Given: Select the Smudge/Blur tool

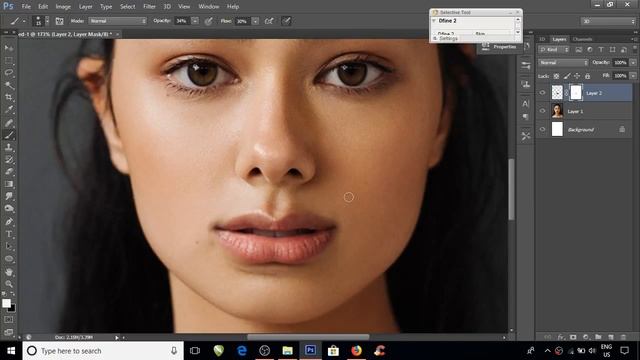Looking at the screenshot, I should click(x=9, y=196).
